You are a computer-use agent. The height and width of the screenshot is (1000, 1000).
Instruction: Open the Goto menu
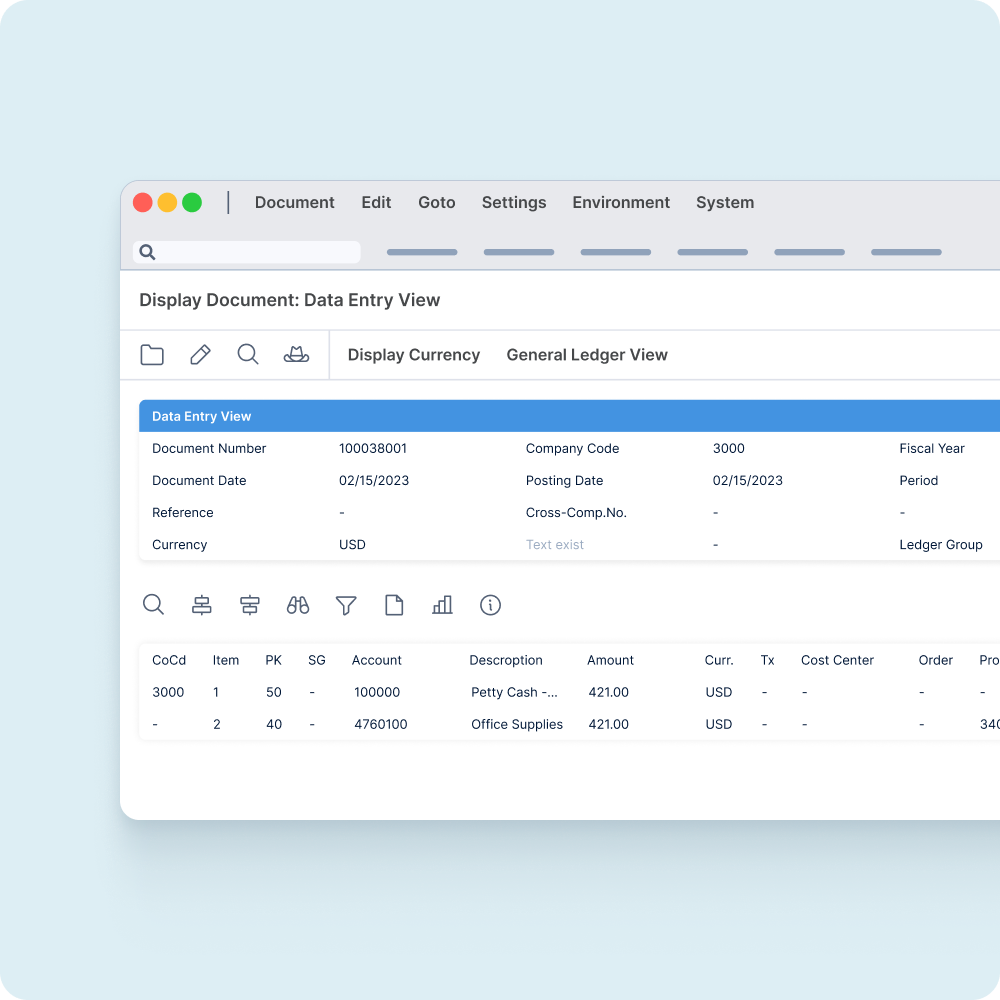point(437,202)
